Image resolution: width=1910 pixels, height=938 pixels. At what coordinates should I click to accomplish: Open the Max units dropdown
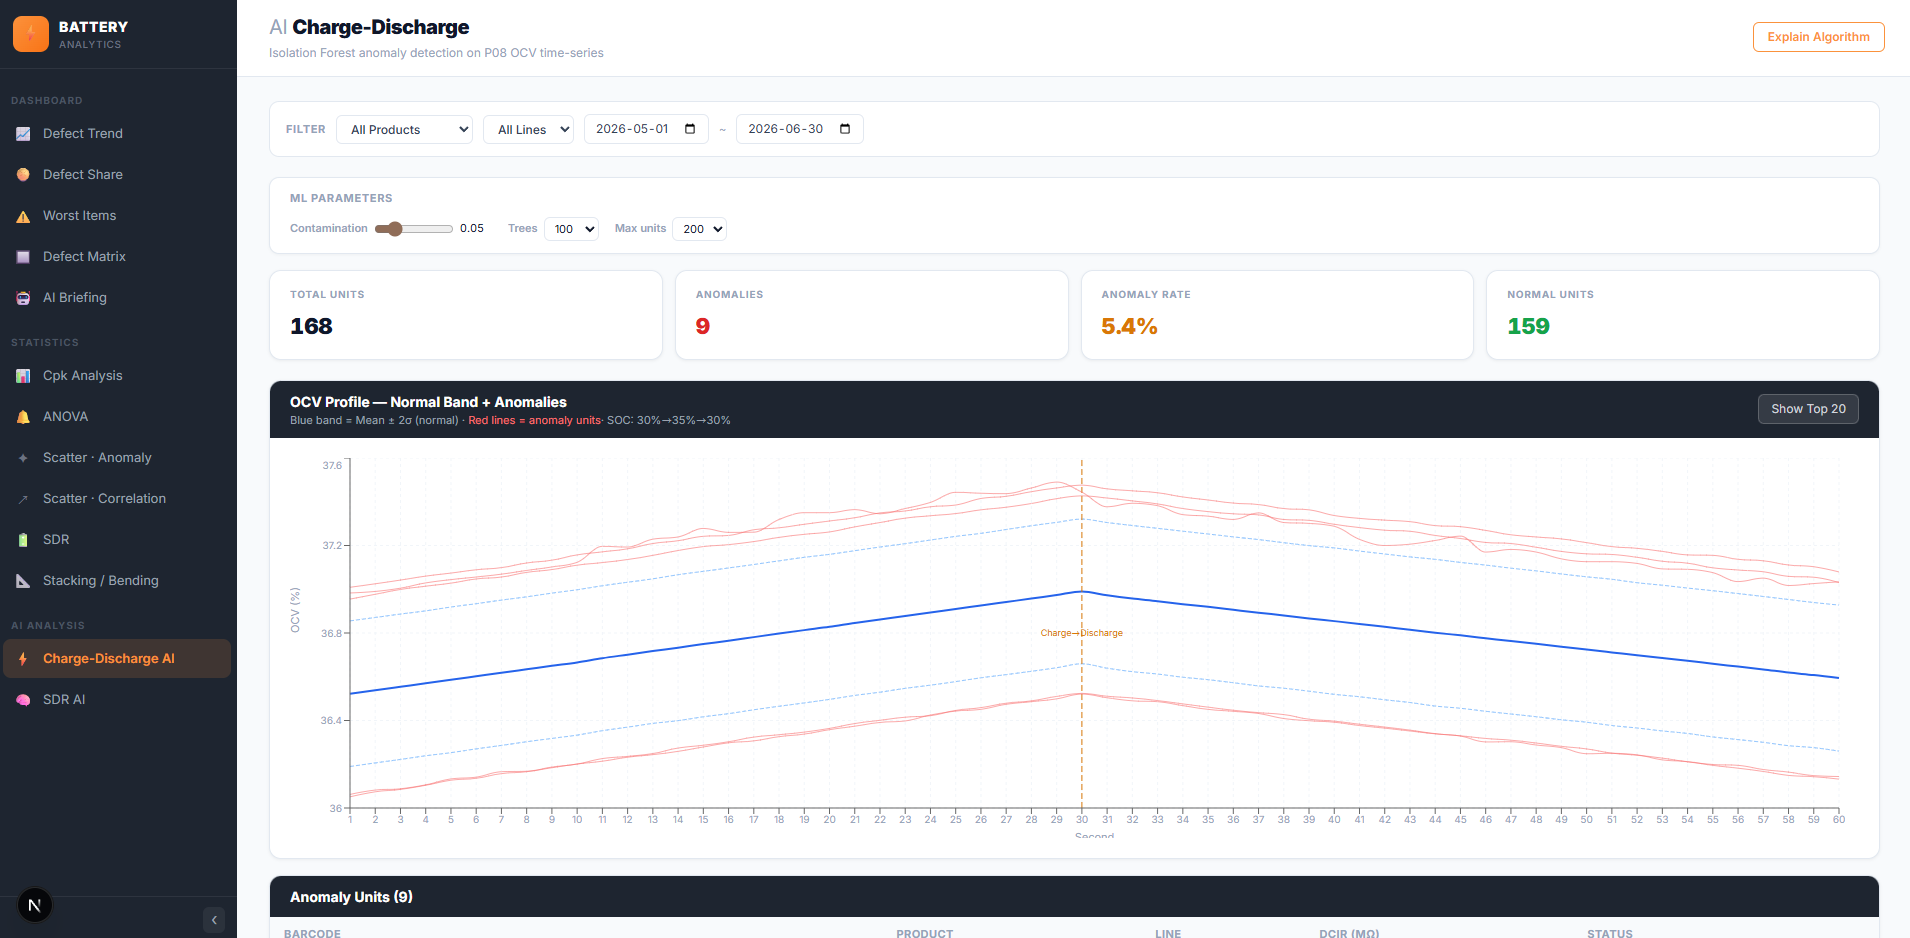700,229
